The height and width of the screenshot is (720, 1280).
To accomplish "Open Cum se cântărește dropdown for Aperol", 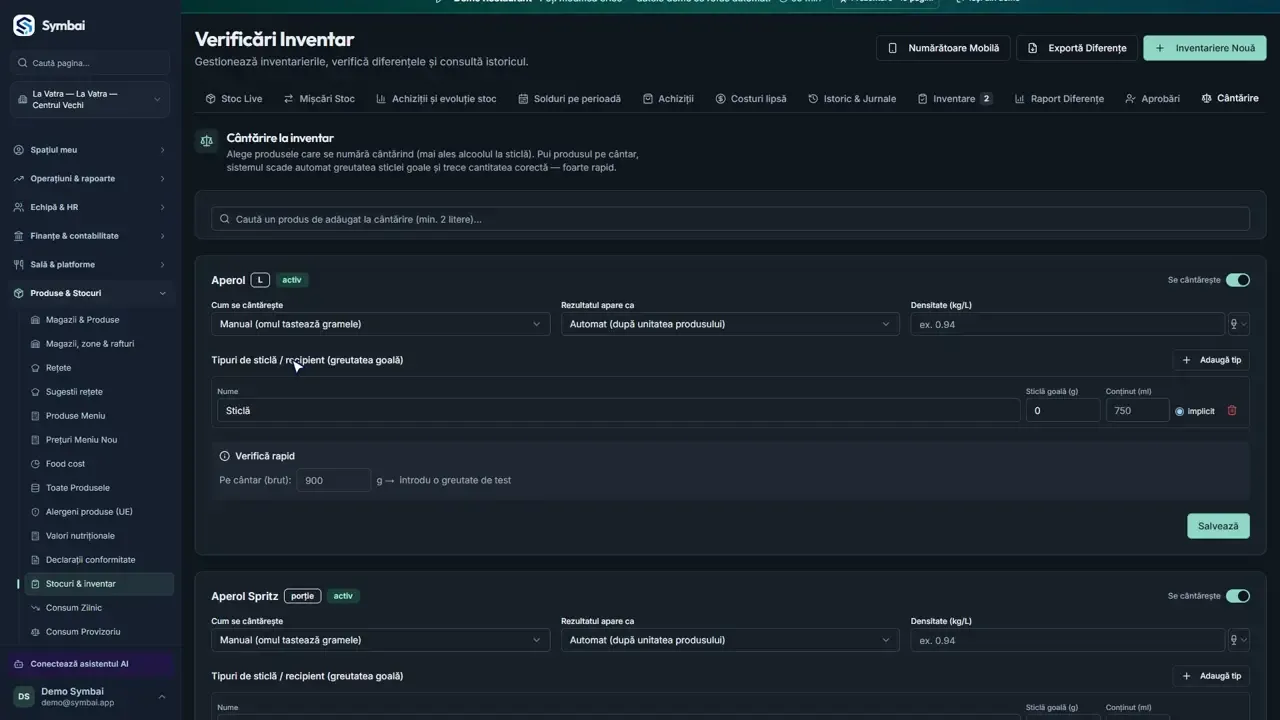I will (380, 324).
